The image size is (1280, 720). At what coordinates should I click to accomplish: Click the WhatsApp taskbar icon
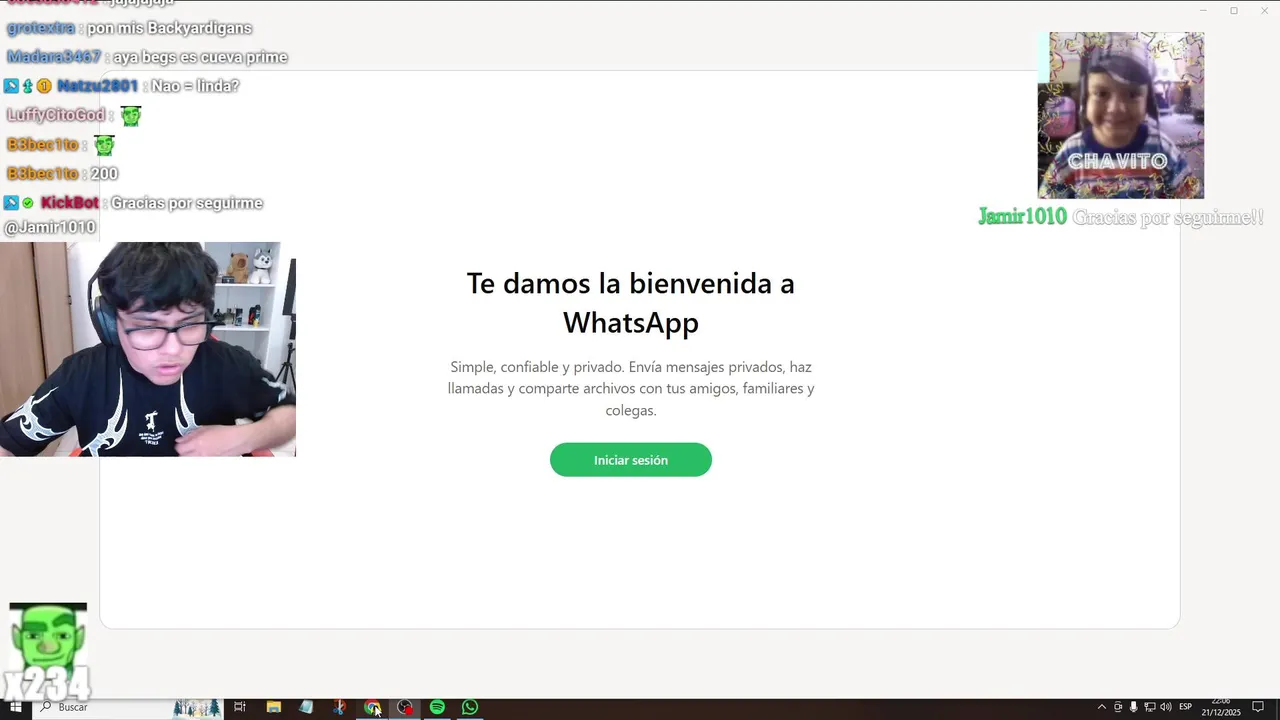[x=470, y=707]
